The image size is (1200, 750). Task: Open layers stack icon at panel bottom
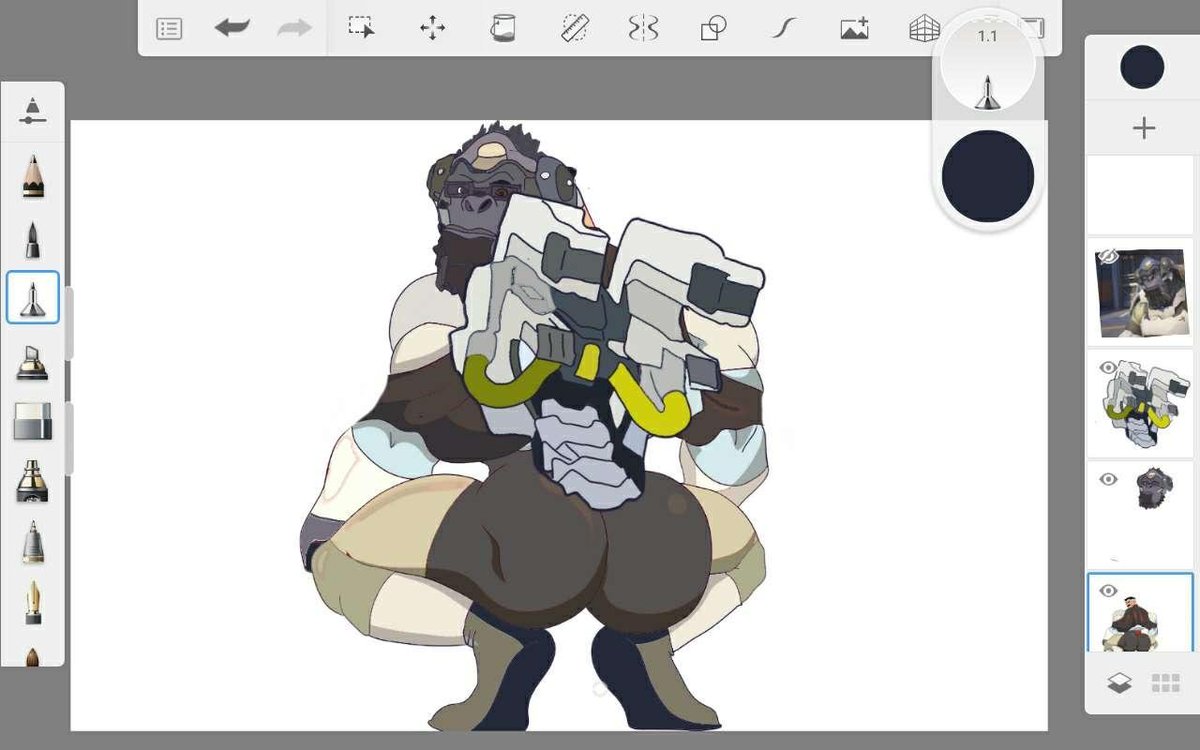[1119, 683]
